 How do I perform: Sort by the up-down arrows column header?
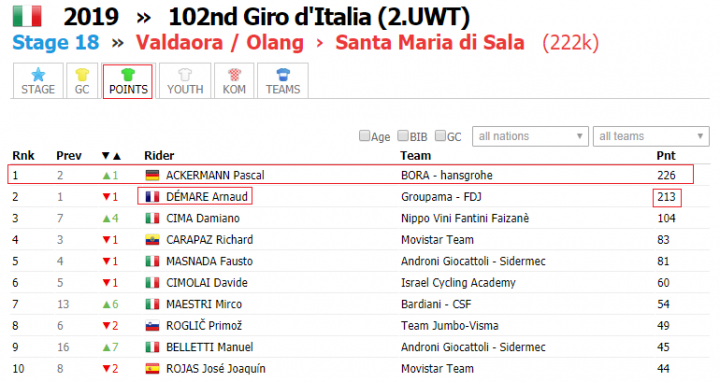pyautogui.click(x=111, y=156)
